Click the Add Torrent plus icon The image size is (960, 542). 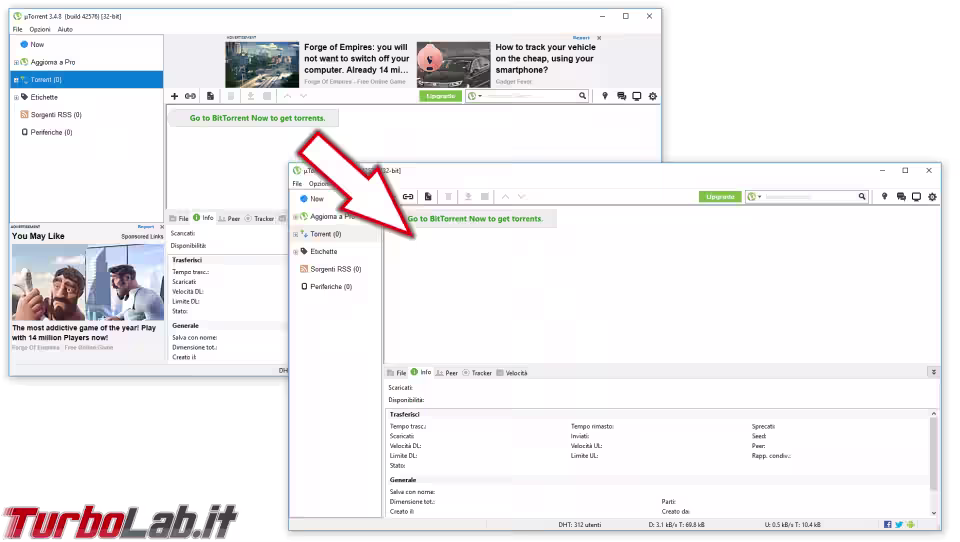coord(174,96)
